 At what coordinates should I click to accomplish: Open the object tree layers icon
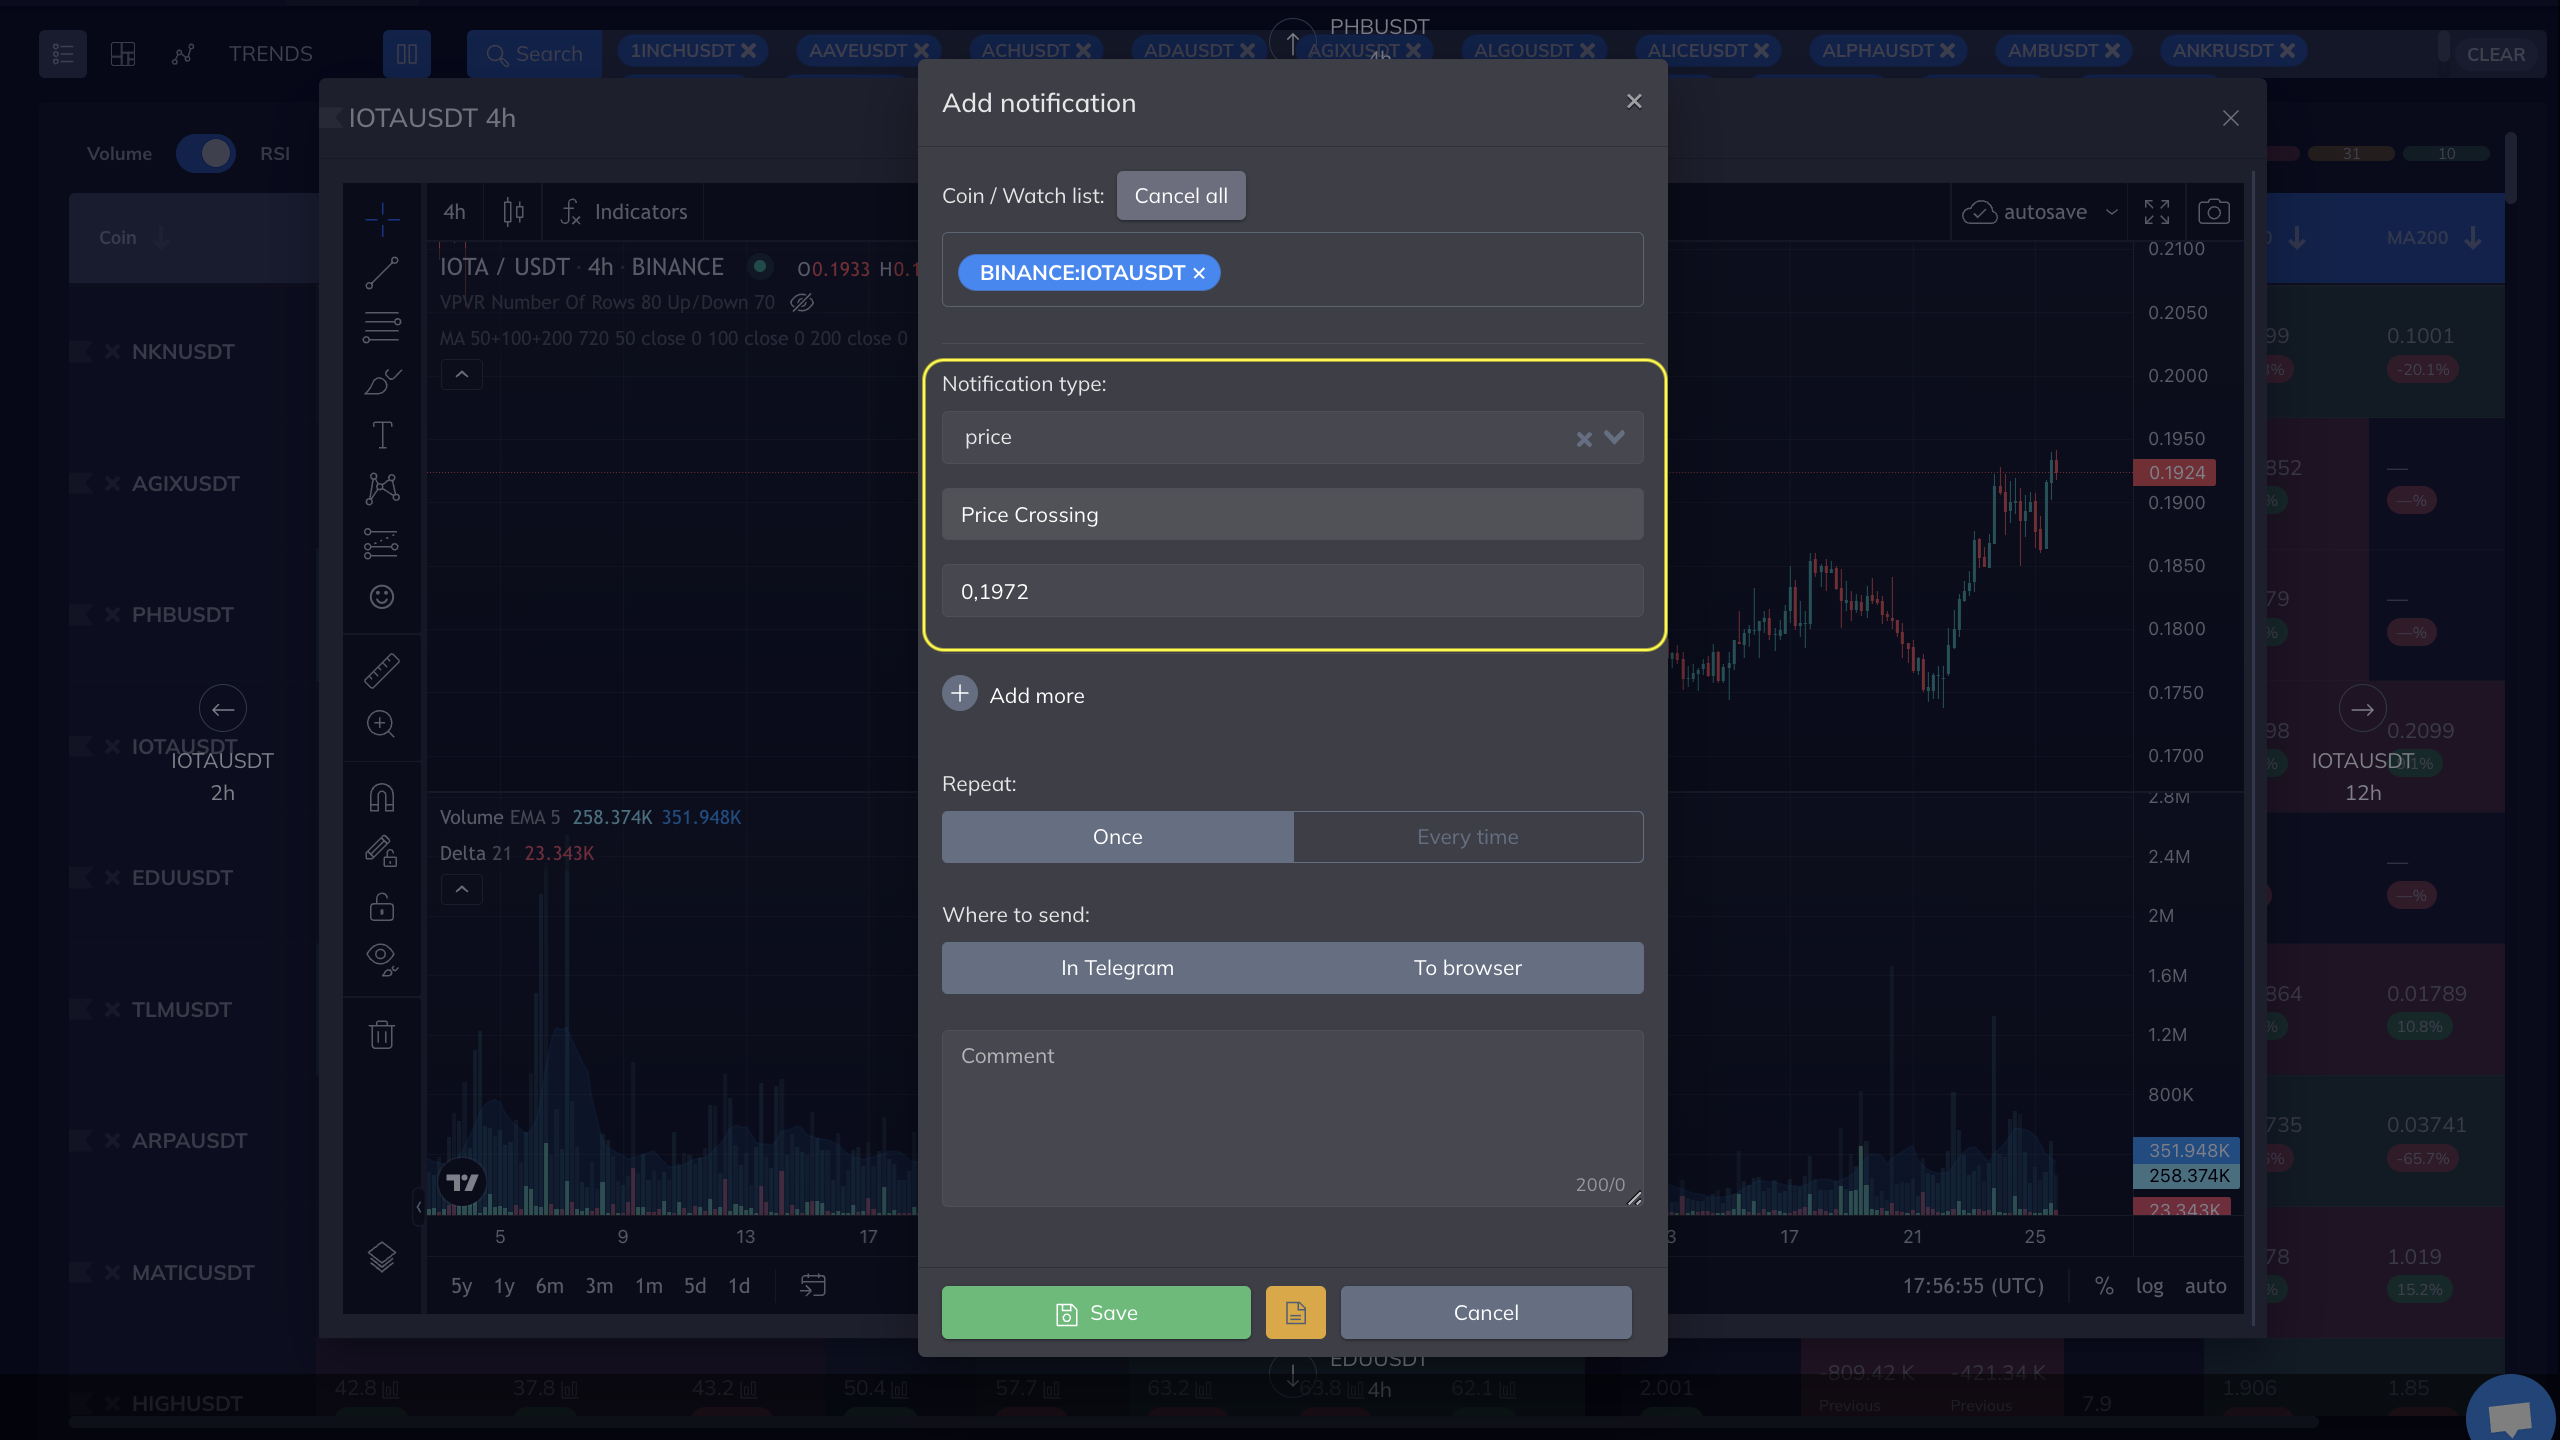381,1257
